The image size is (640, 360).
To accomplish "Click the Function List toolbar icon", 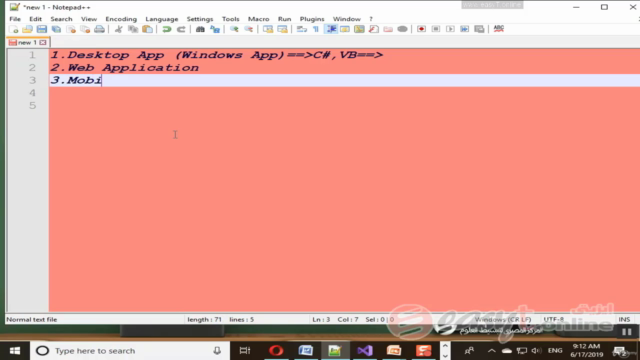I will 373,29.
